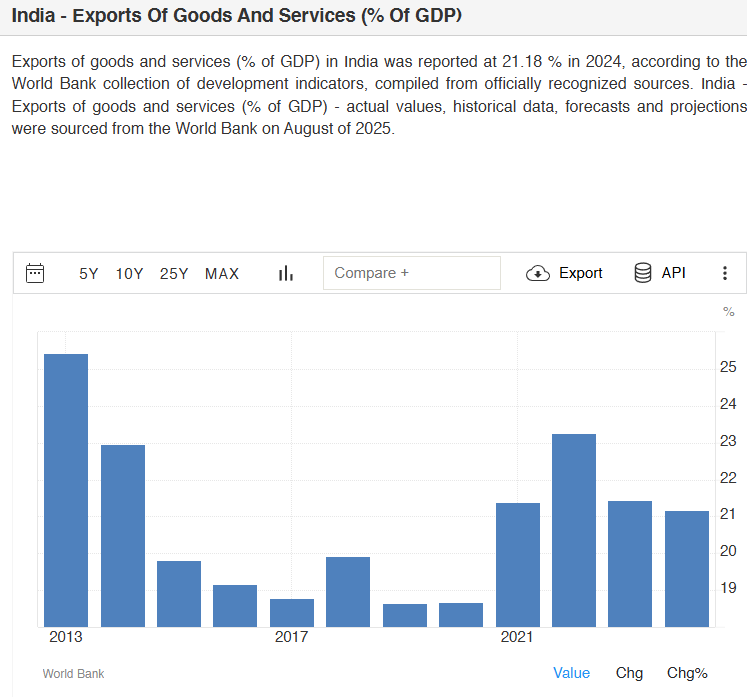Click the page heading India - Exports title

pos(237,16)
